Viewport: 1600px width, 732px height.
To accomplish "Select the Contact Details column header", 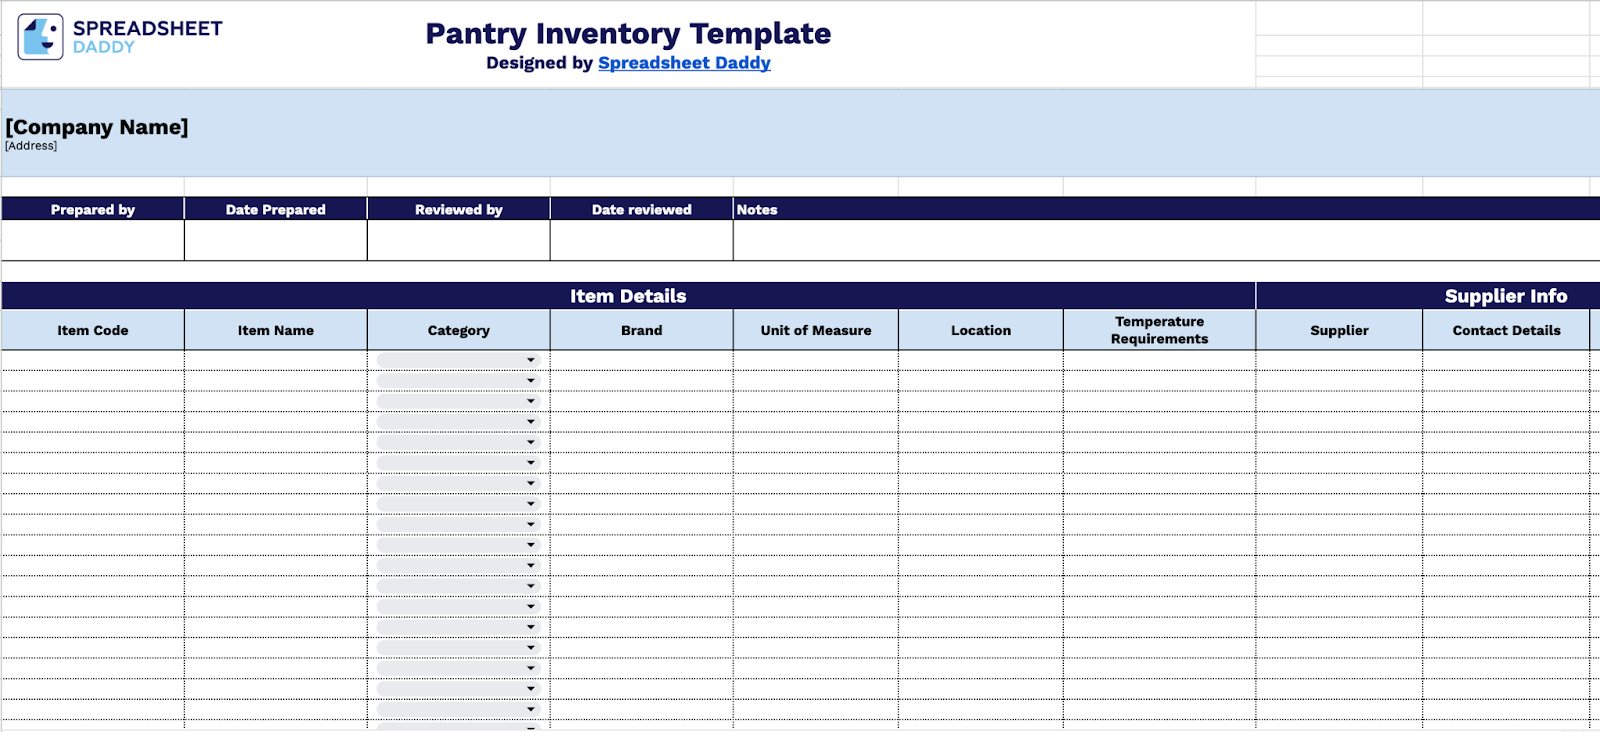I will (1506, 330).
